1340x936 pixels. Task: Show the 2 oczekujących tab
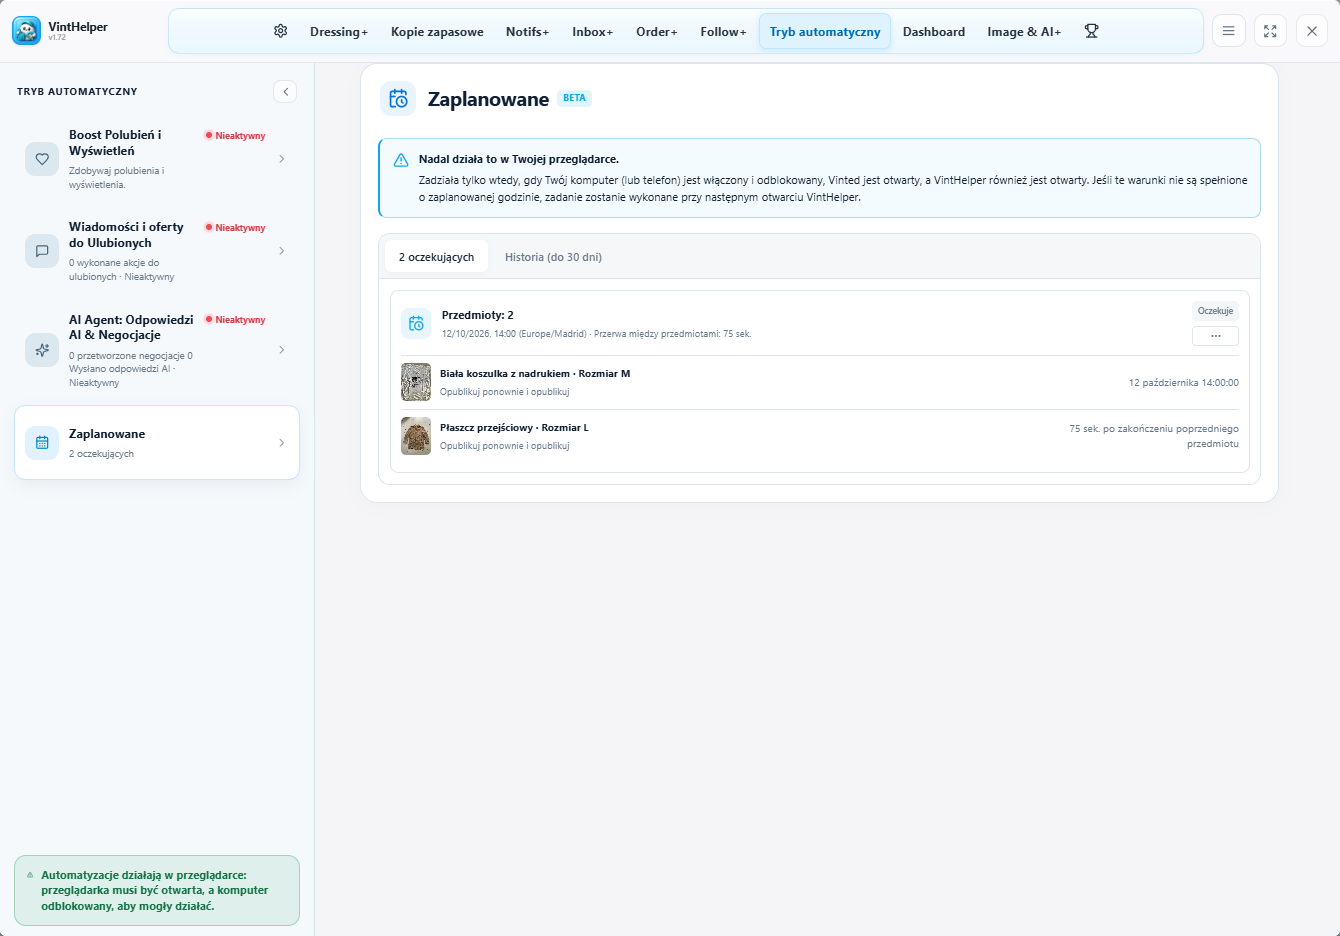pyautogui.click(x=437, y=257)
